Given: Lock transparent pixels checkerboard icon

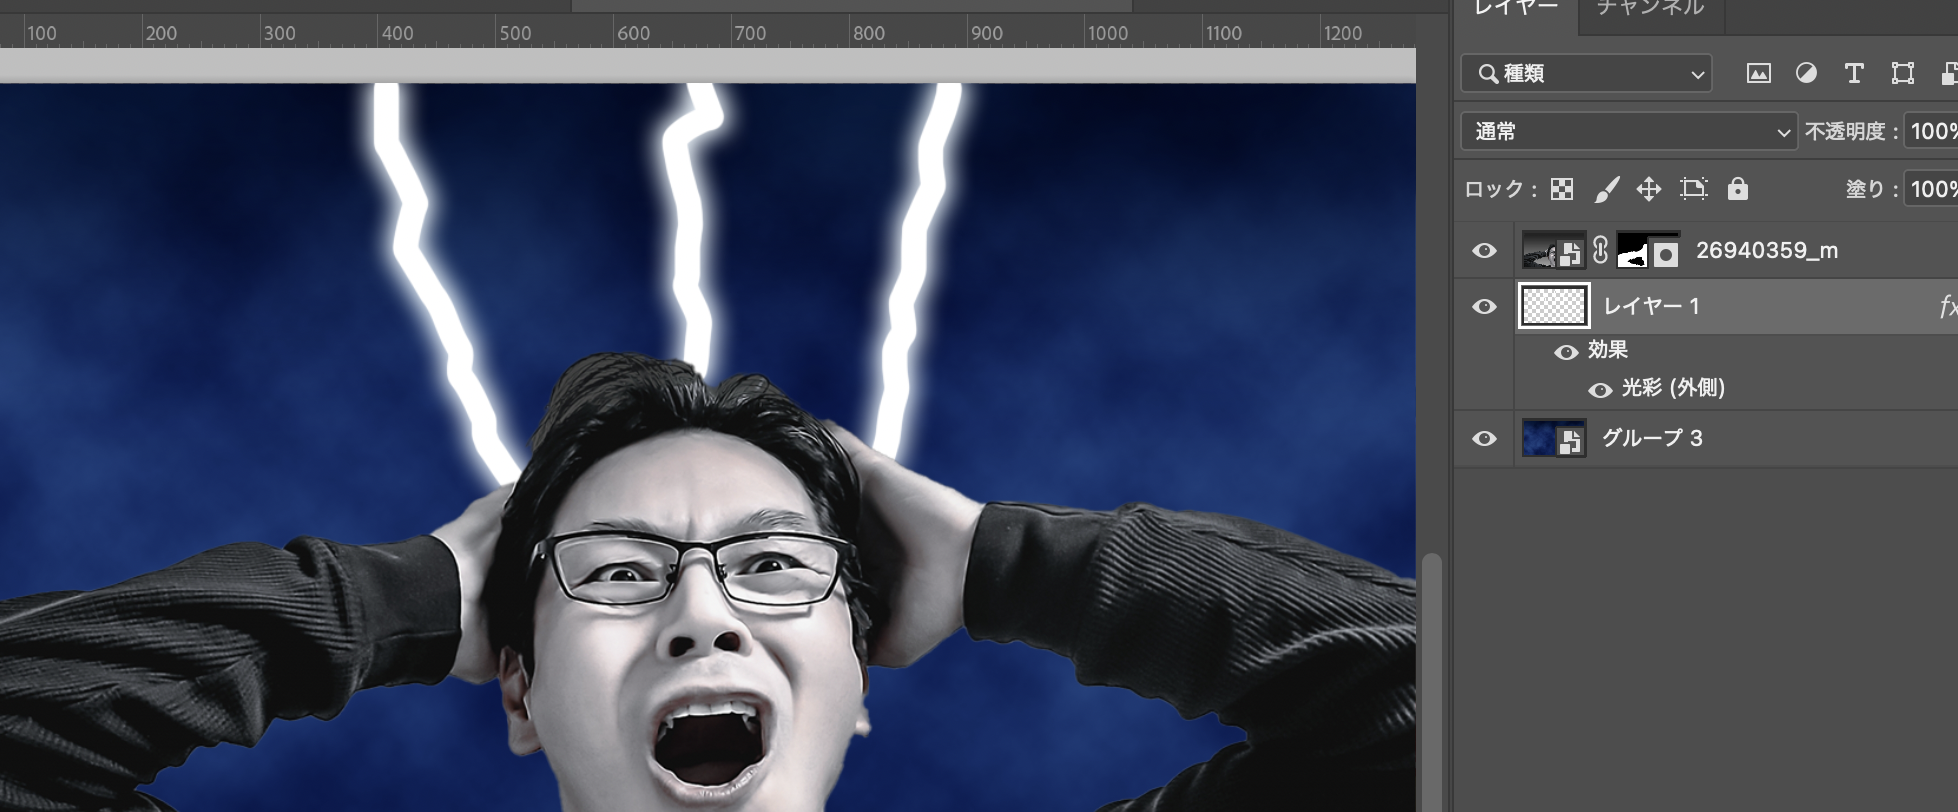Looking at the screenshot, I should click(1562, 189).
